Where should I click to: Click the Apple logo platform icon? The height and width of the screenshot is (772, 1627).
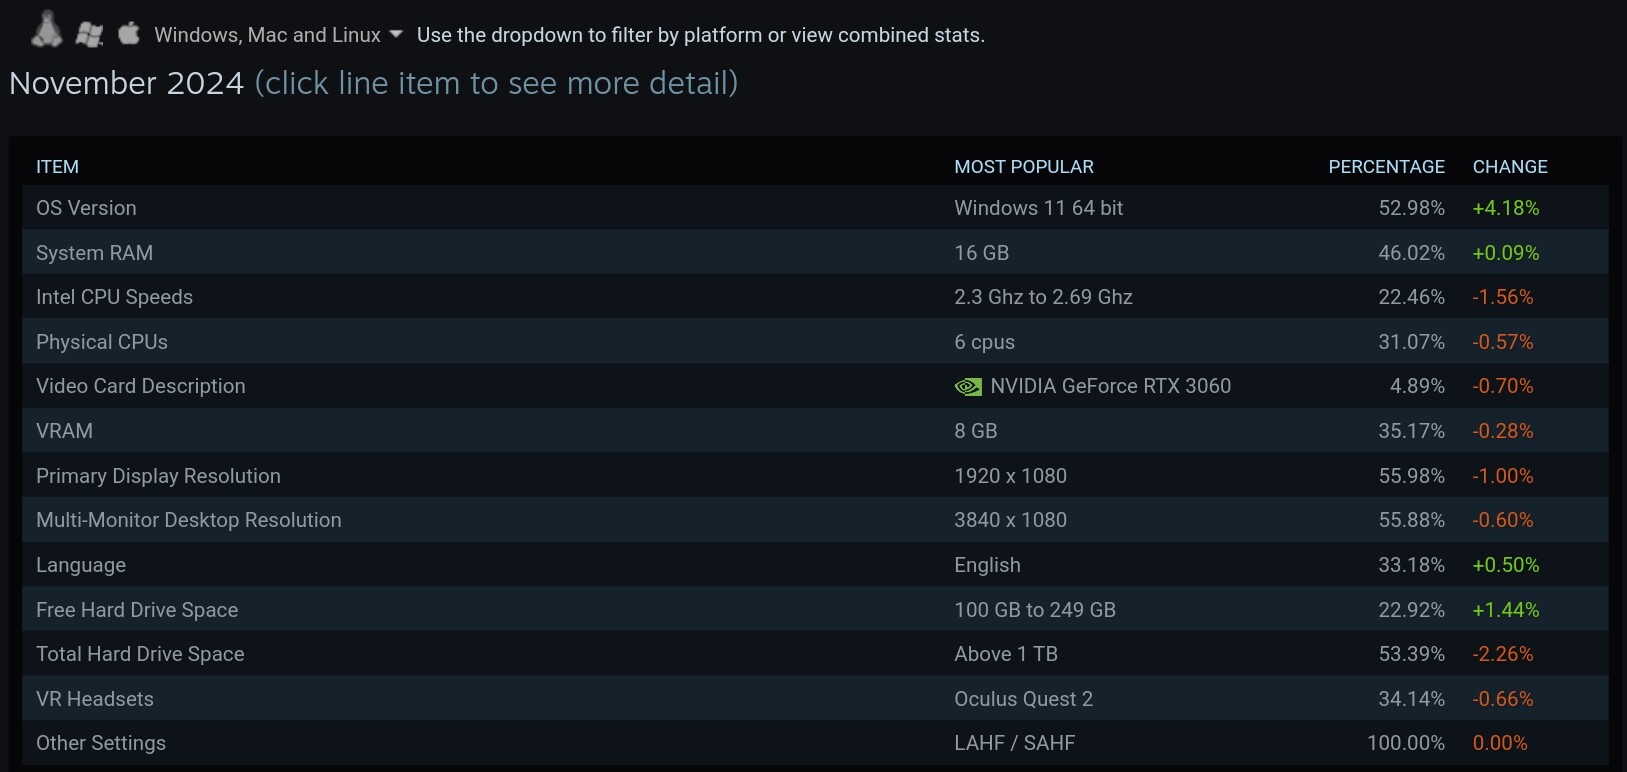pos(128,33)
